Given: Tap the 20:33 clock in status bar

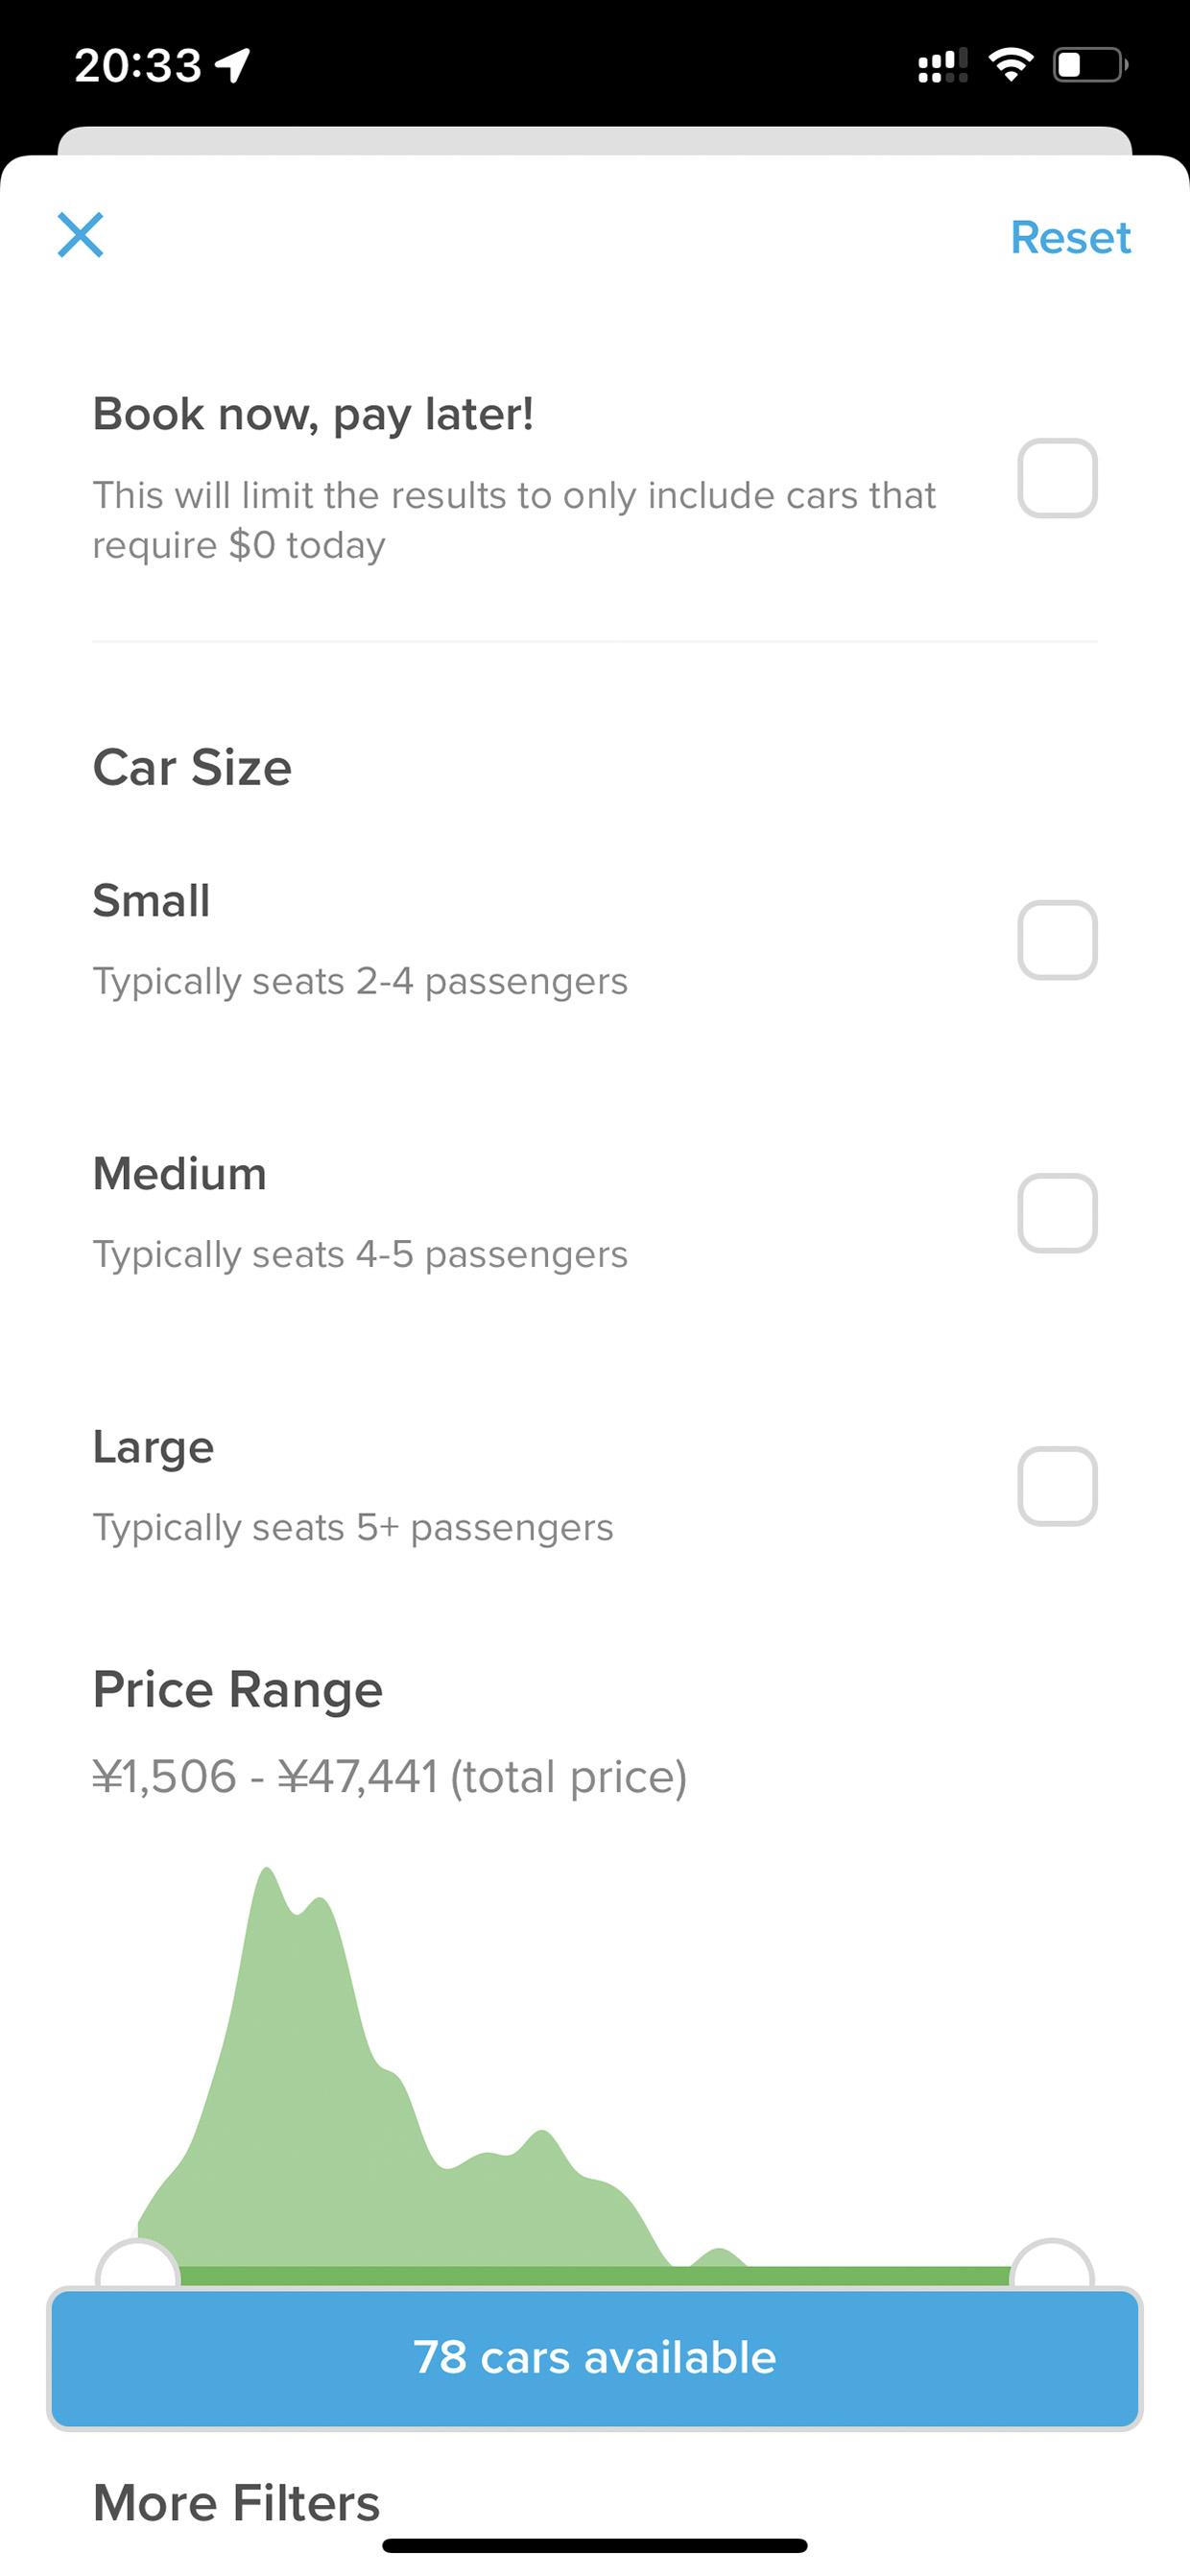Looking at the screenshot, I should 138,65.
